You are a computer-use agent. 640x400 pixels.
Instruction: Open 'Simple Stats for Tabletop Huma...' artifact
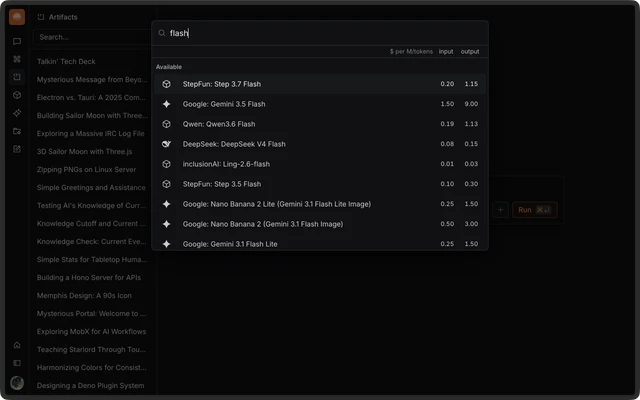pos(92,260)
